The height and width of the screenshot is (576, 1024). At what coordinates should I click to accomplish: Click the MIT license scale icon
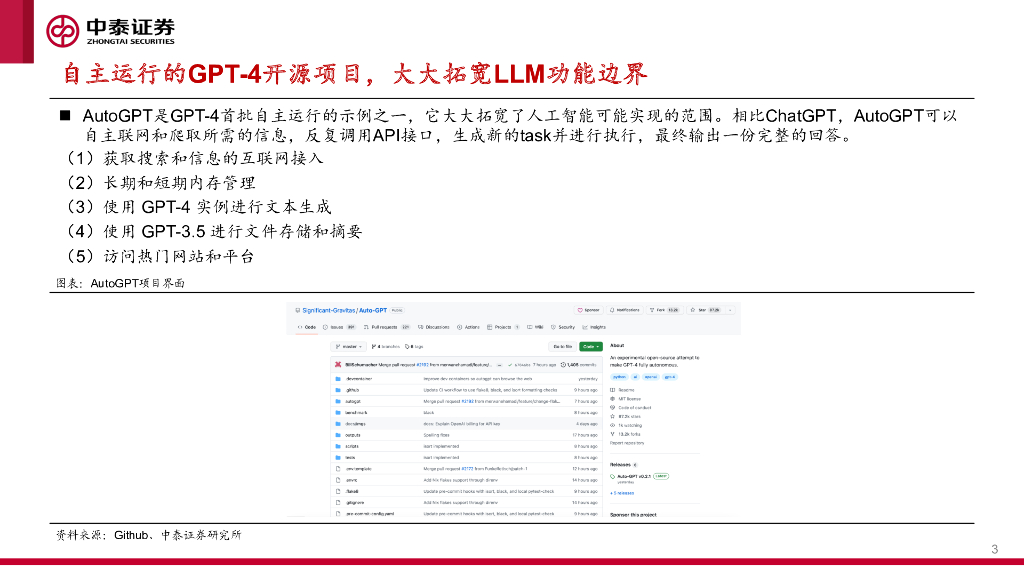pos(613,399)
